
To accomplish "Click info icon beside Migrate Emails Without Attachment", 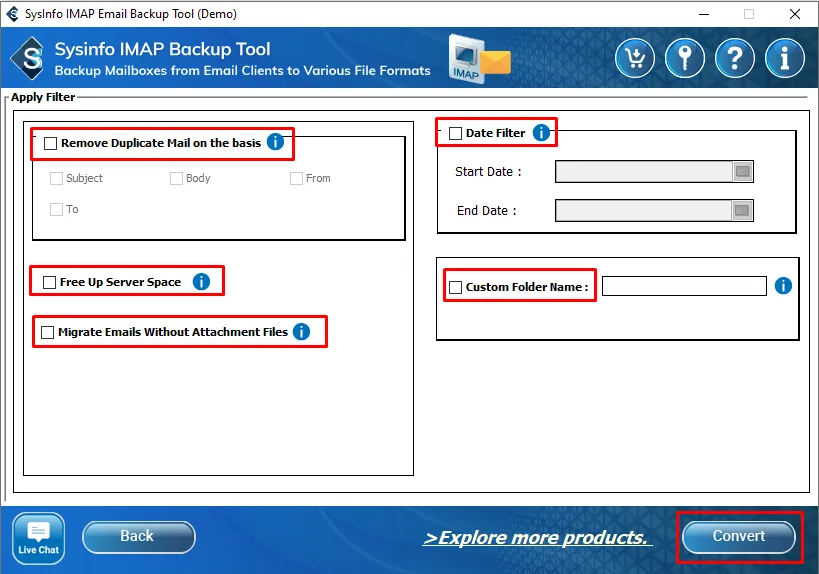I will pyautogui.click(x=301, y=331).
